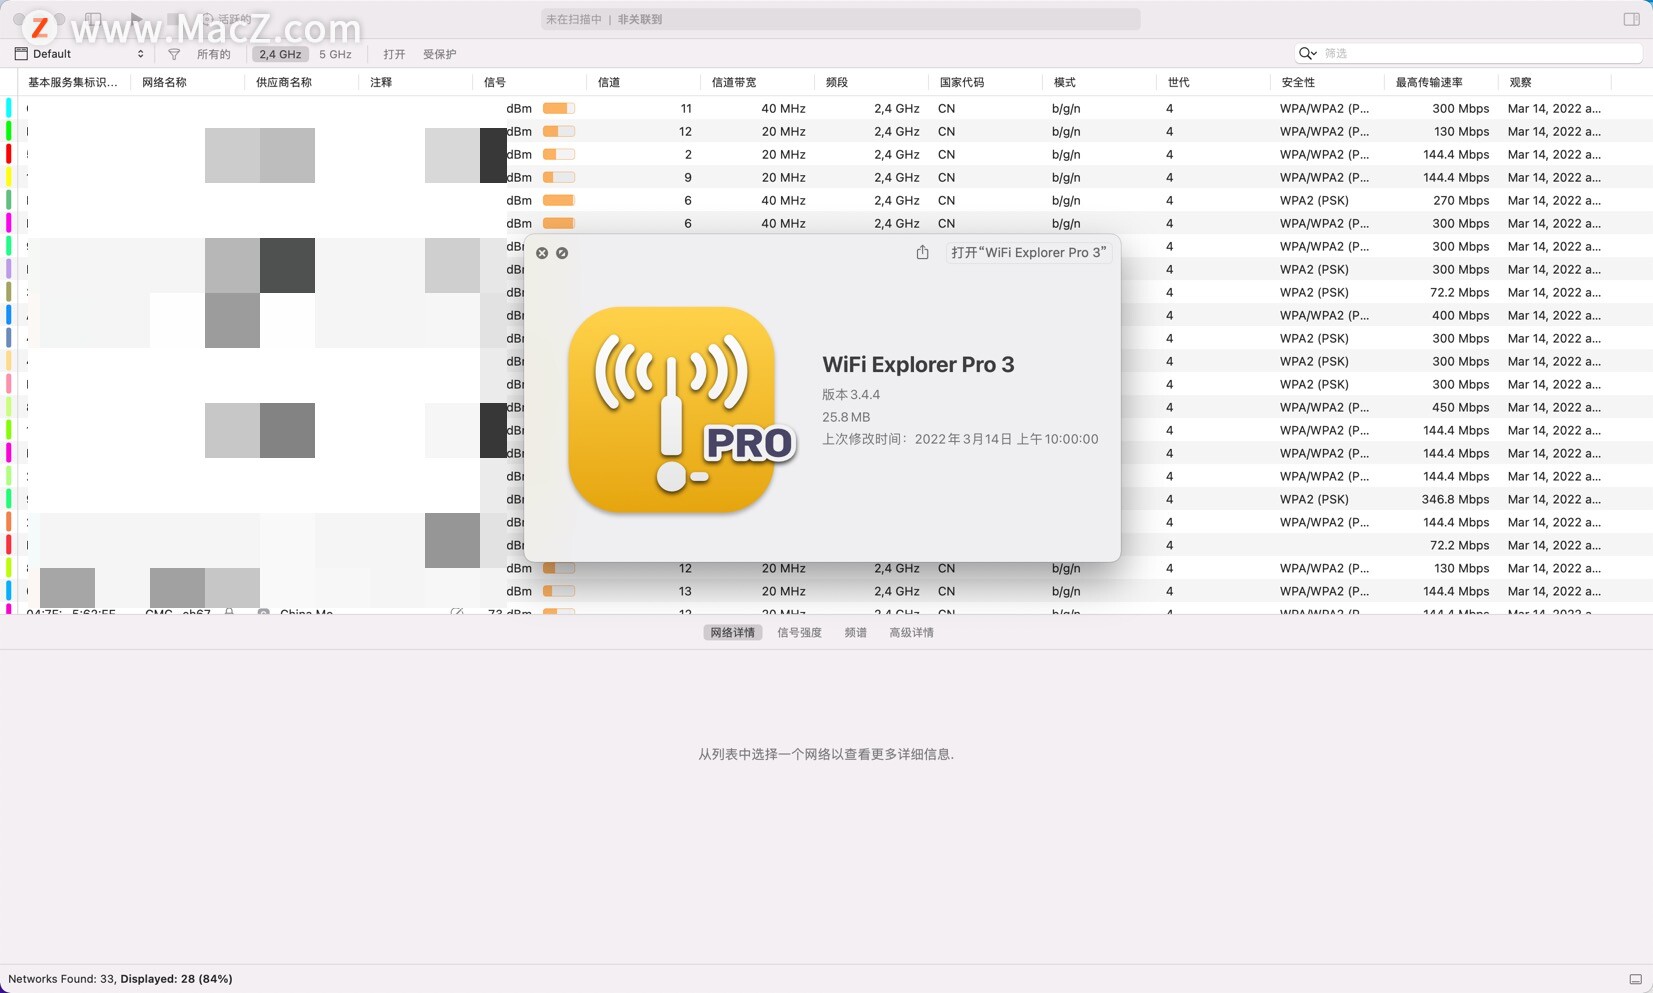Toggle the left sidebar panel icon
This screenshot has height=993, width=1653.
point(93,19)
